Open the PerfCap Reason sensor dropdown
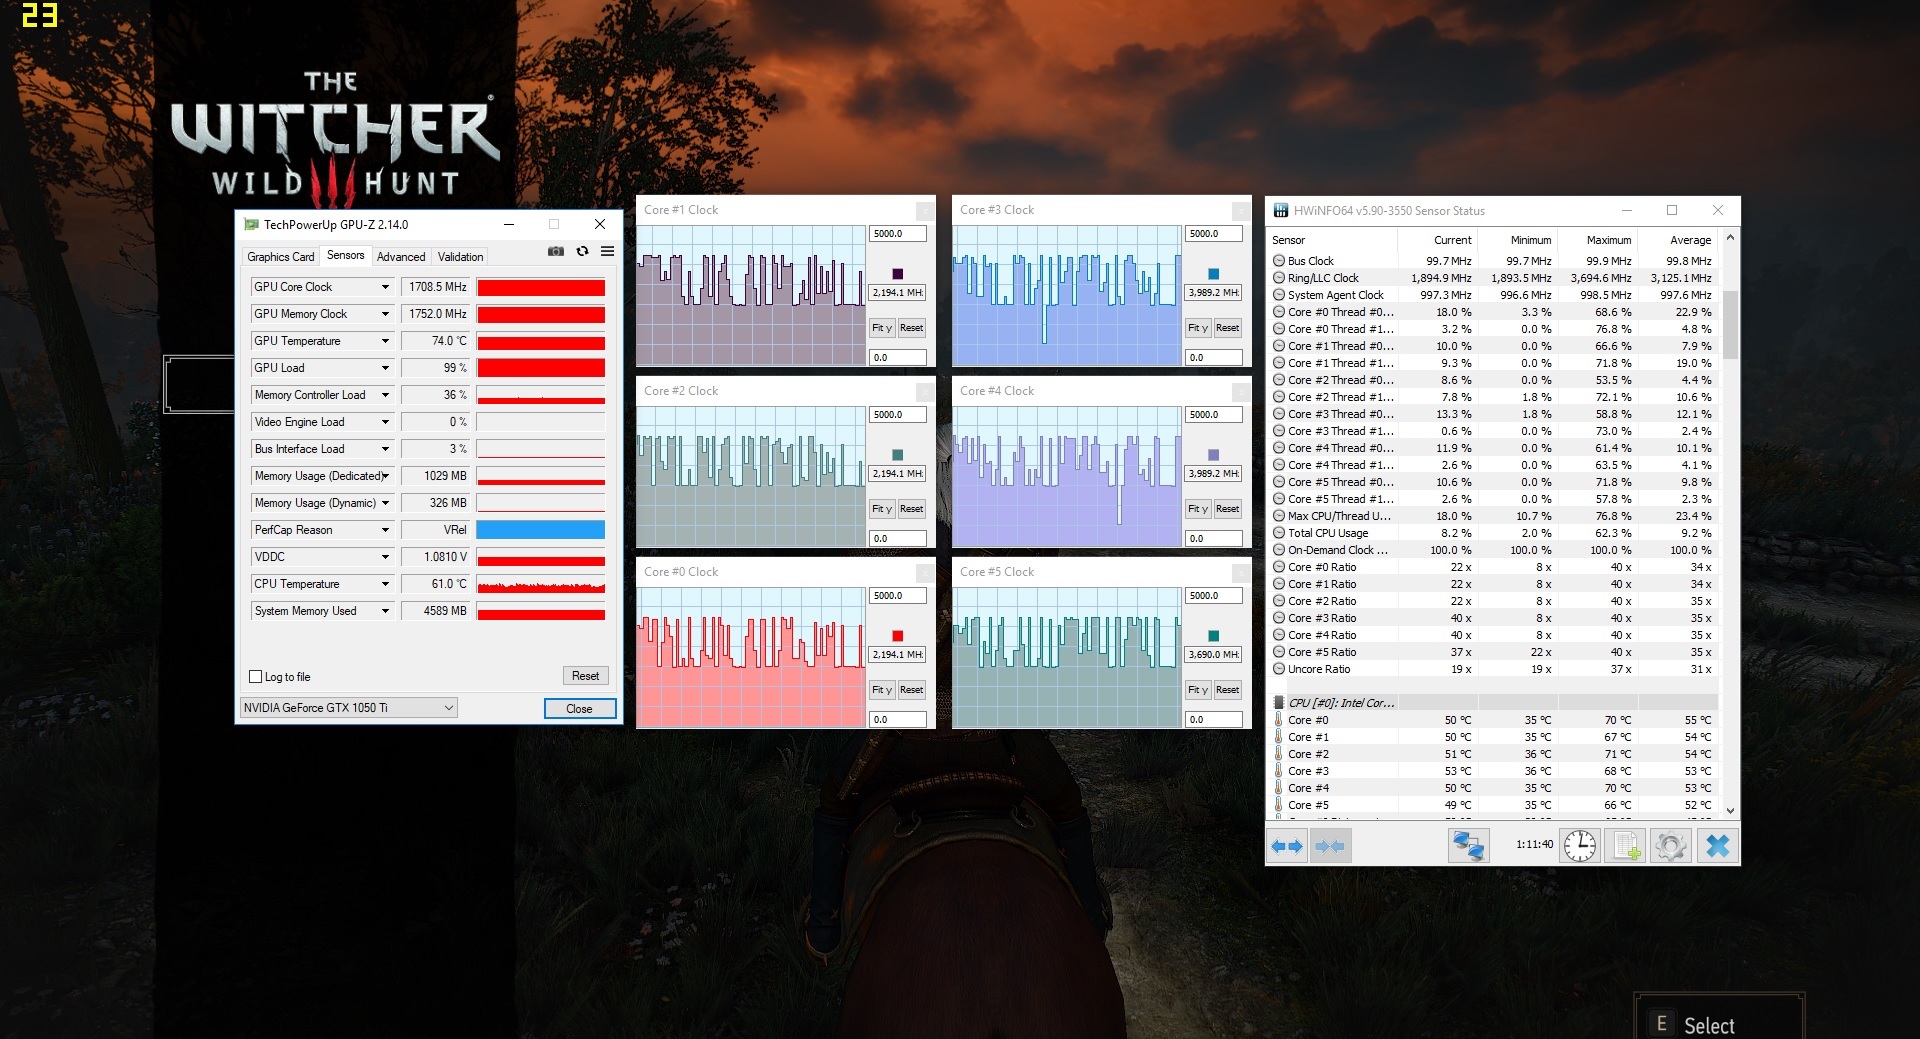This screenshot has height=1039, width=1920. (x=385, y=530)
